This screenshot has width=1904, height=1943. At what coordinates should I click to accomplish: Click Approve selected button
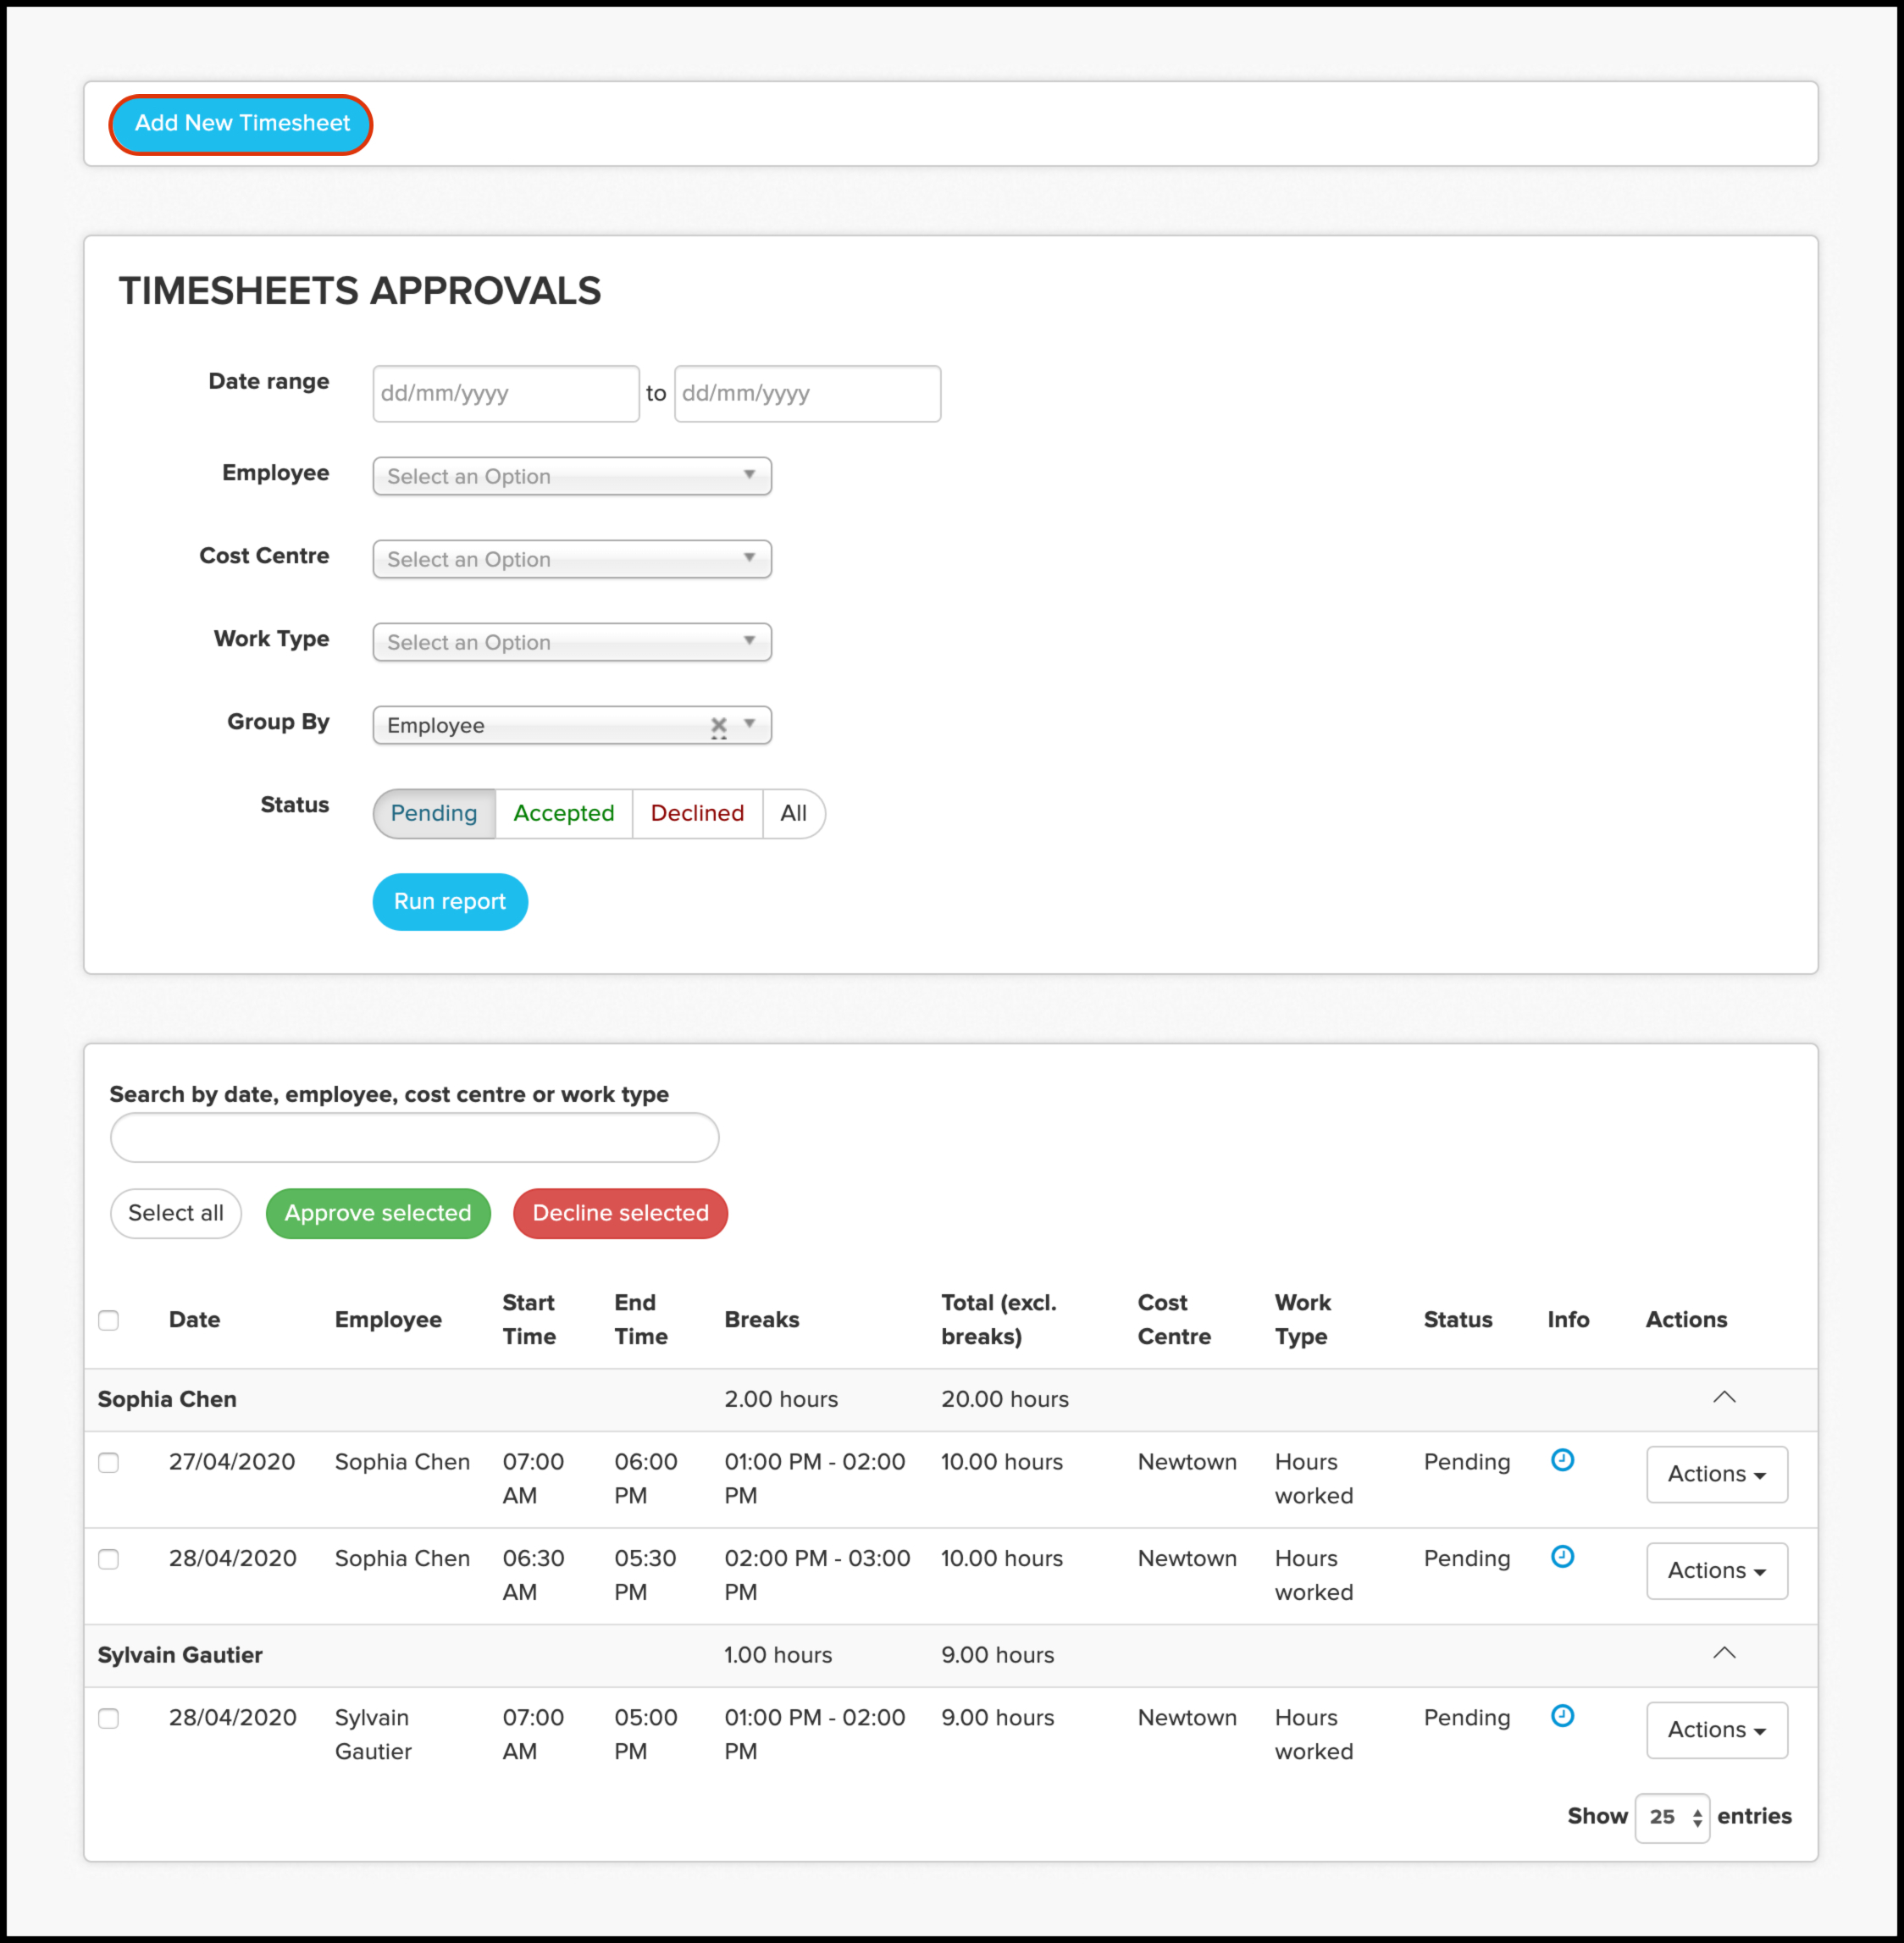coord(378,1213)
